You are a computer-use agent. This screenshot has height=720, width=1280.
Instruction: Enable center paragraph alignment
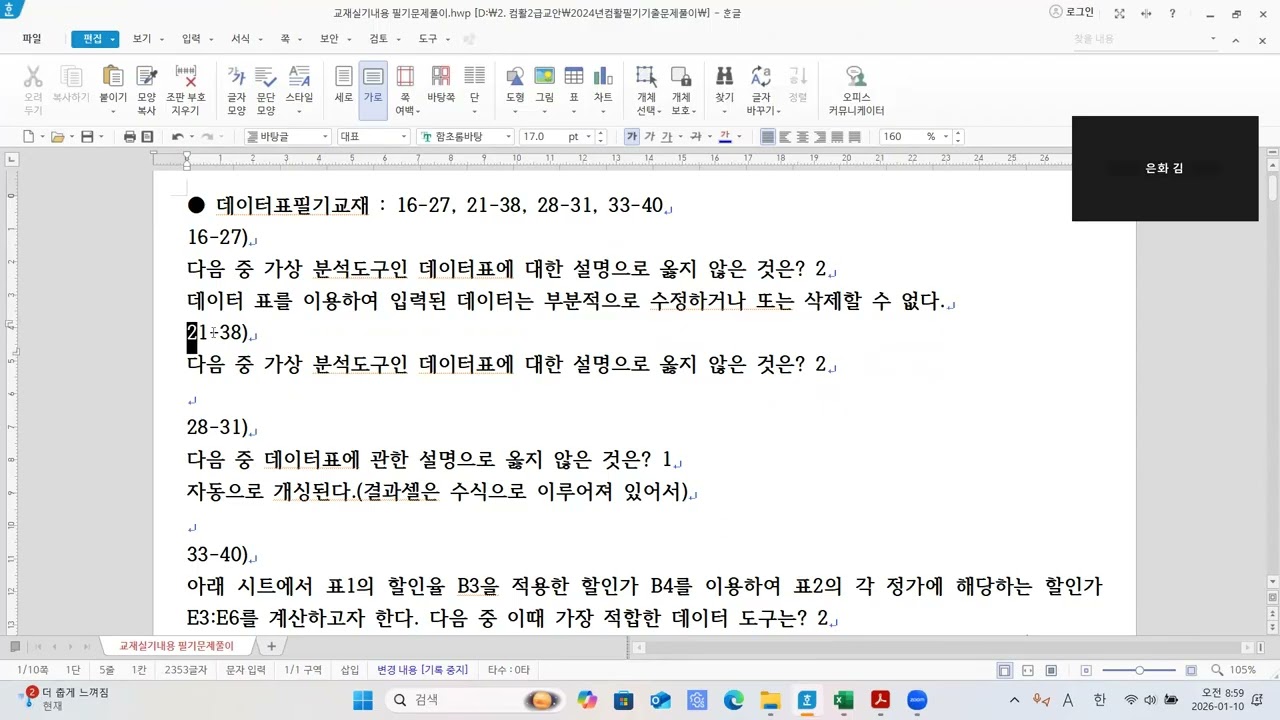click(802, 137)
